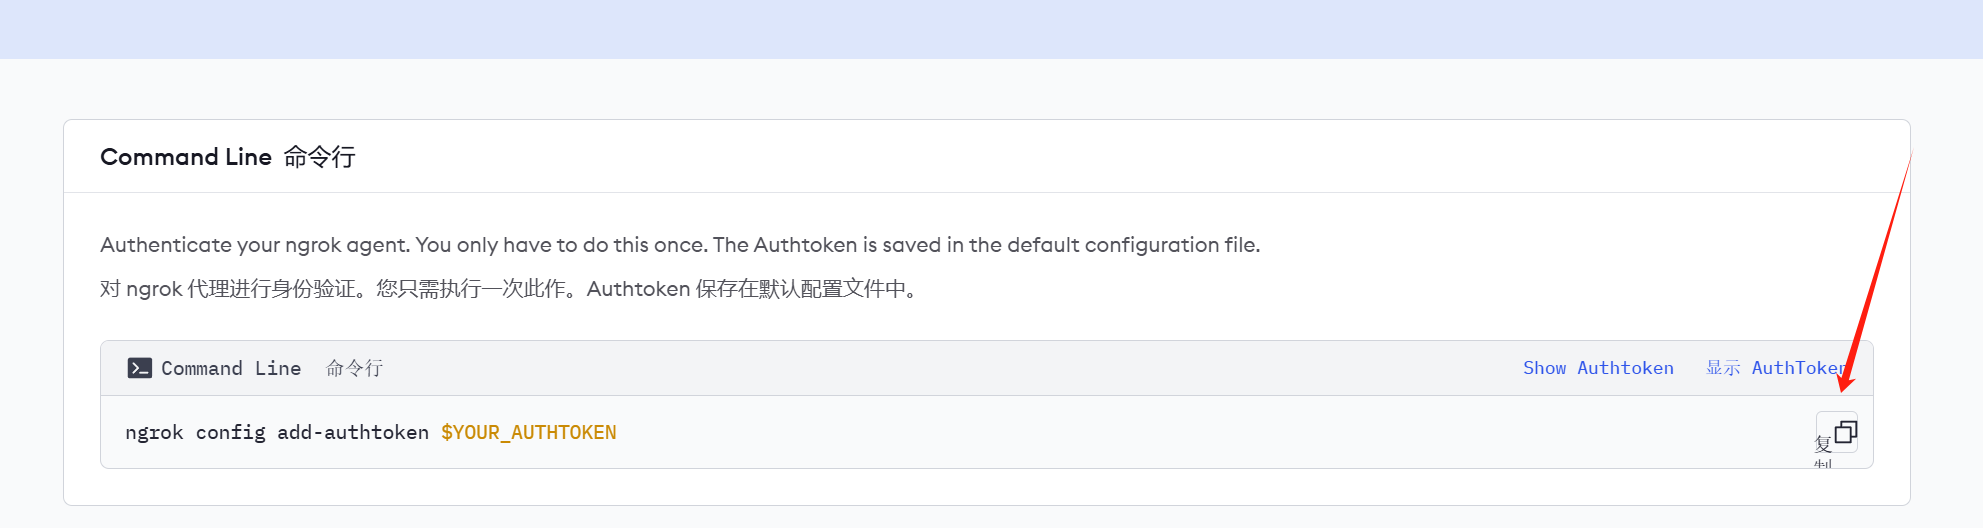Click empty space in the code block header bar
Viewport: 1983px width, 528px height.
950,368
